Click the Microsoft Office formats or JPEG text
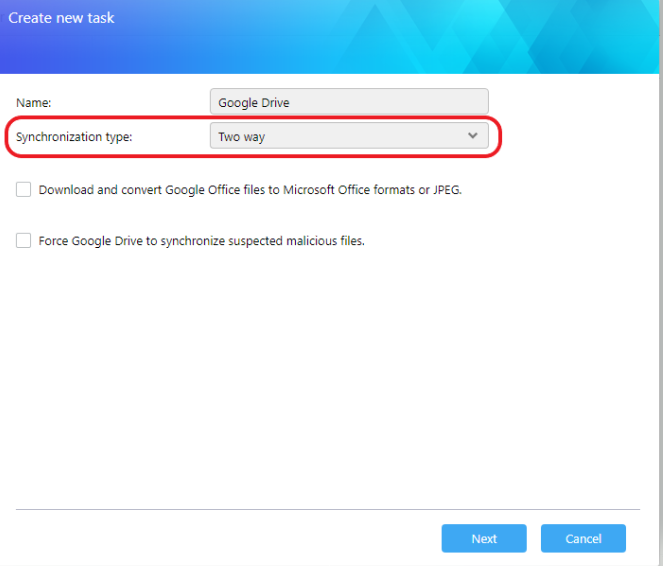The image size is (663, 566). 372,190
